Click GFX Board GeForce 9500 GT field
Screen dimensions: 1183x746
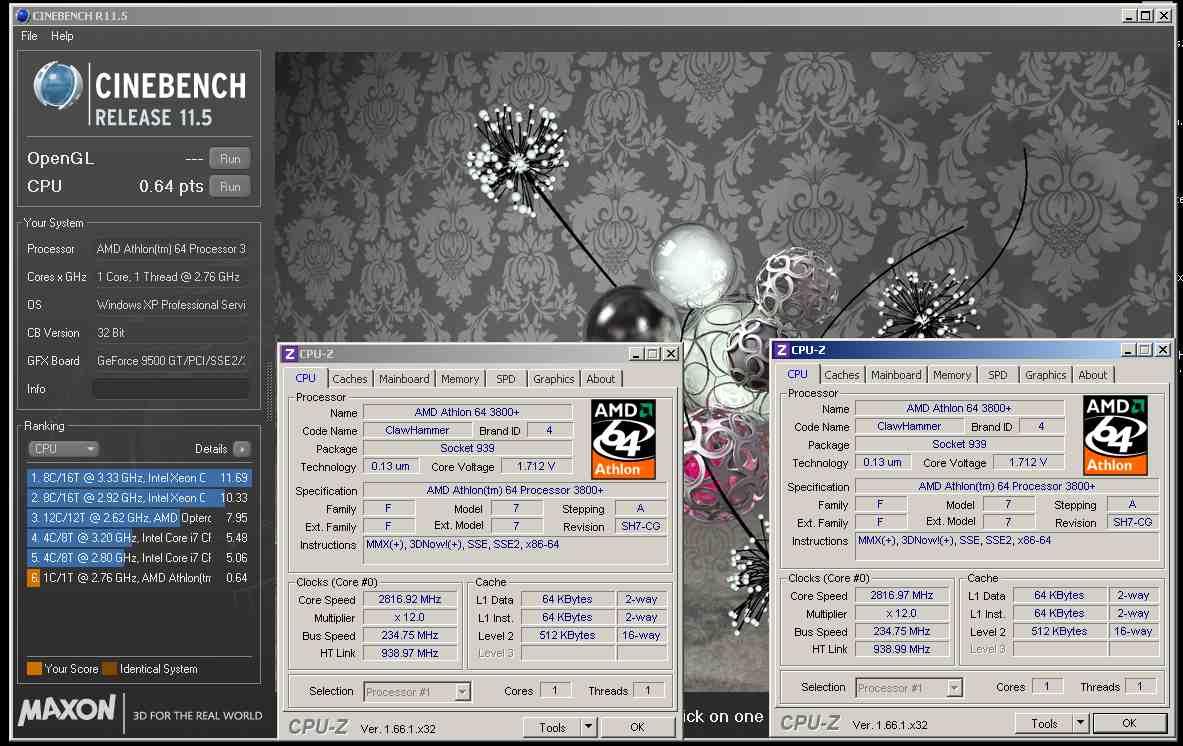[x=171, y=361]
